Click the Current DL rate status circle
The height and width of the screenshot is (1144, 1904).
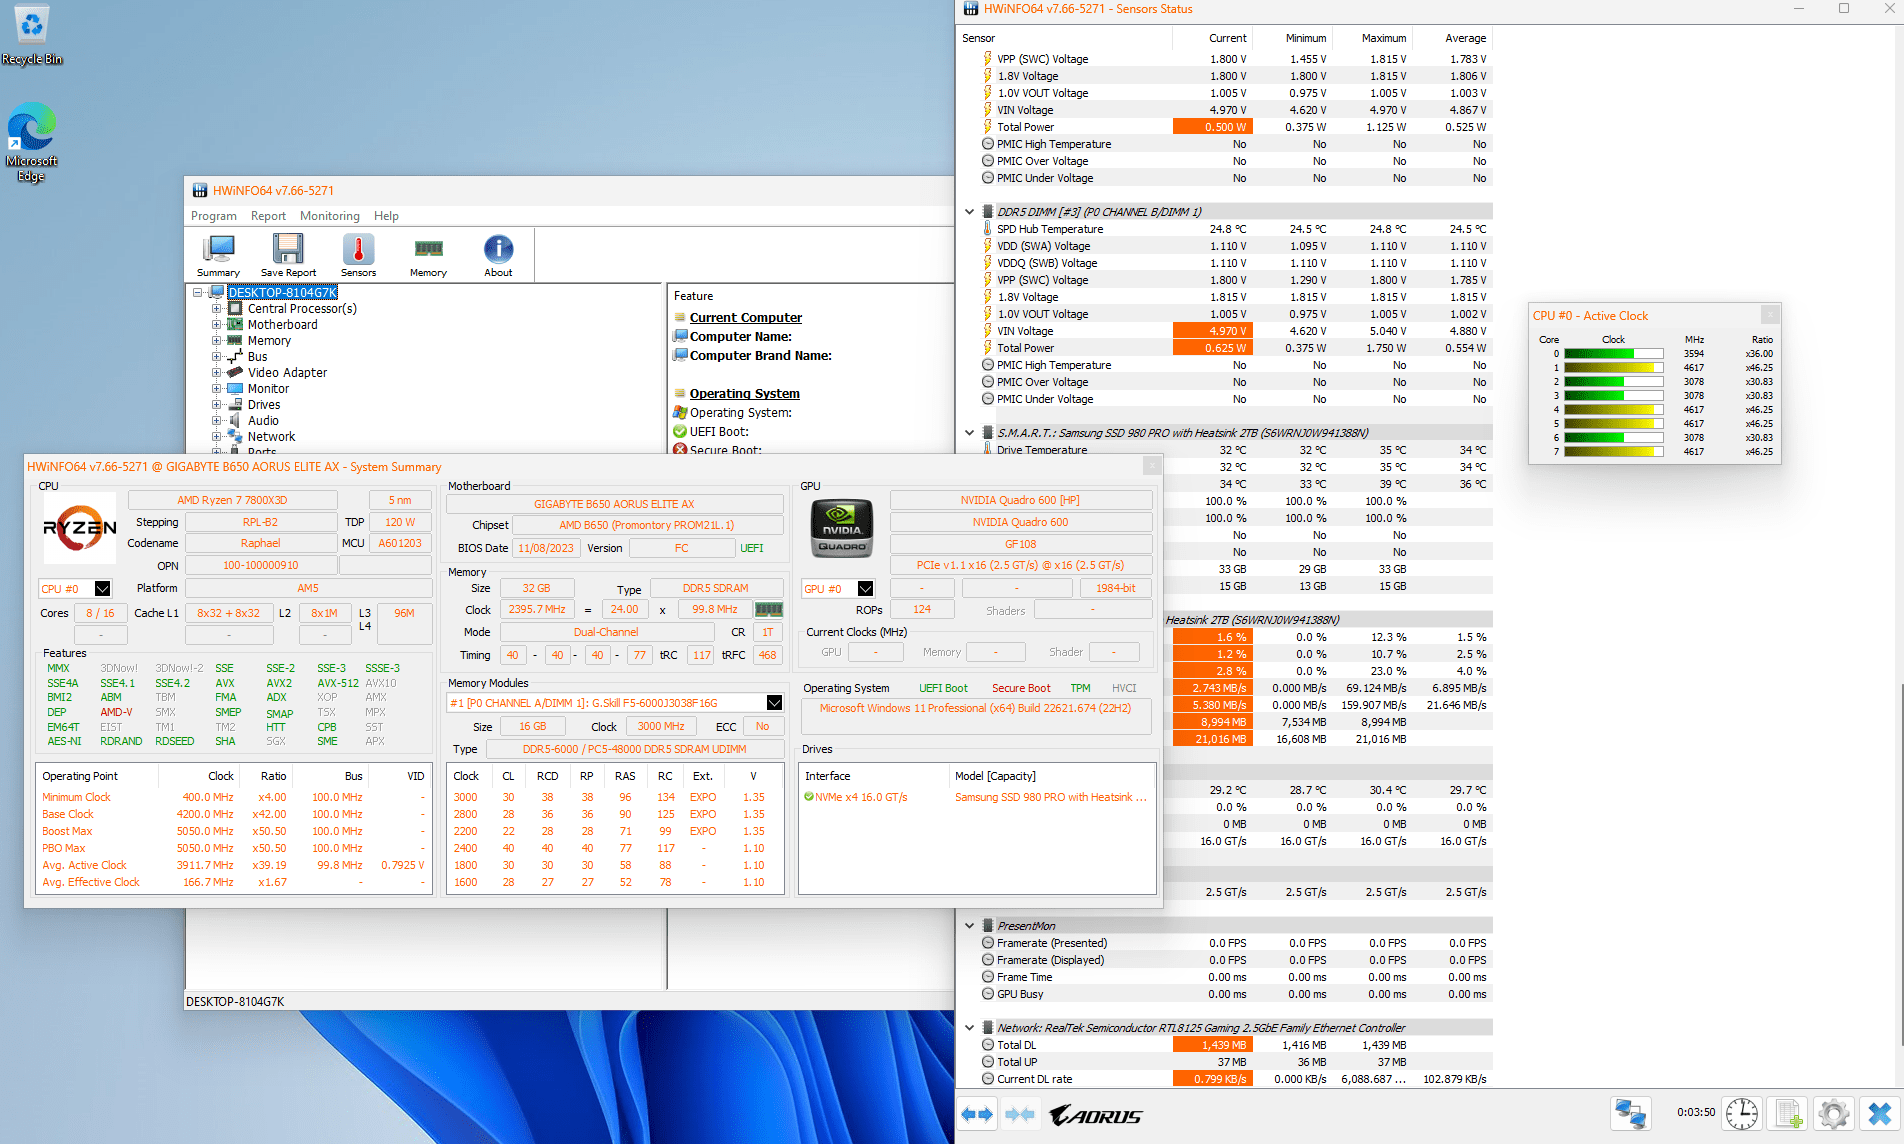988,1079
